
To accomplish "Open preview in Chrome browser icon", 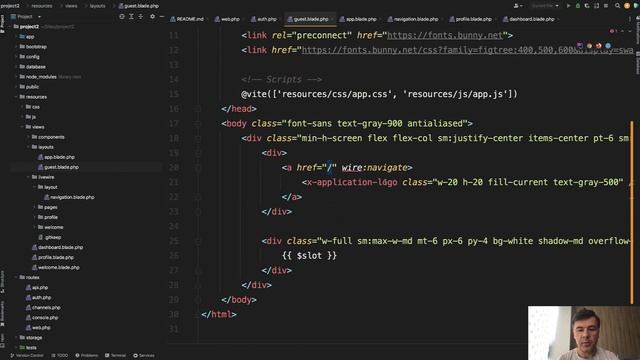I will (589, 46).
